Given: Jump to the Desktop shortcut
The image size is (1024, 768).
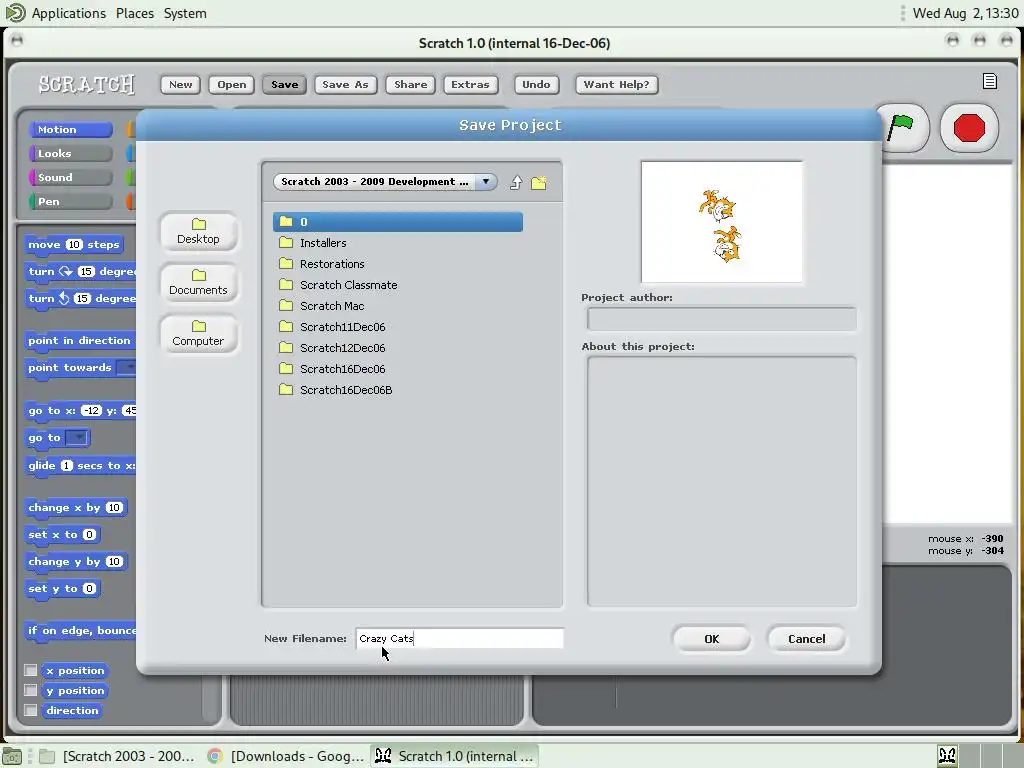Looking at the screenshot, I should (x=199, y=232).
